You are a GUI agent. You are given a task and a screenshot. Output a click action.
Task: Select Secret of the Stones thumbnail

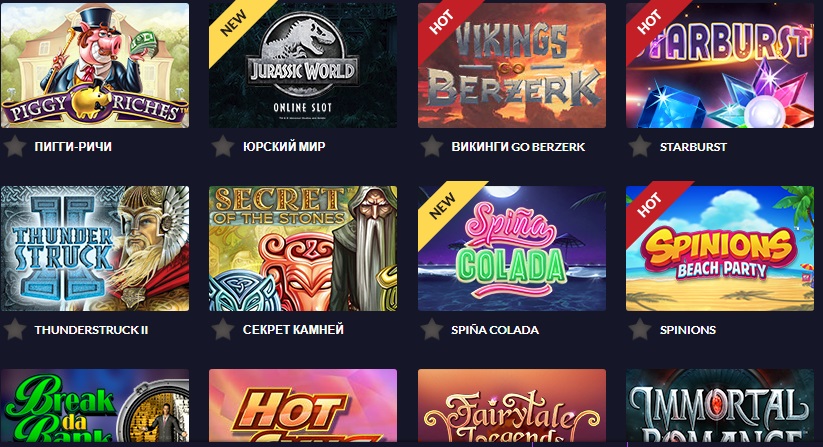(x=303, y=249)
